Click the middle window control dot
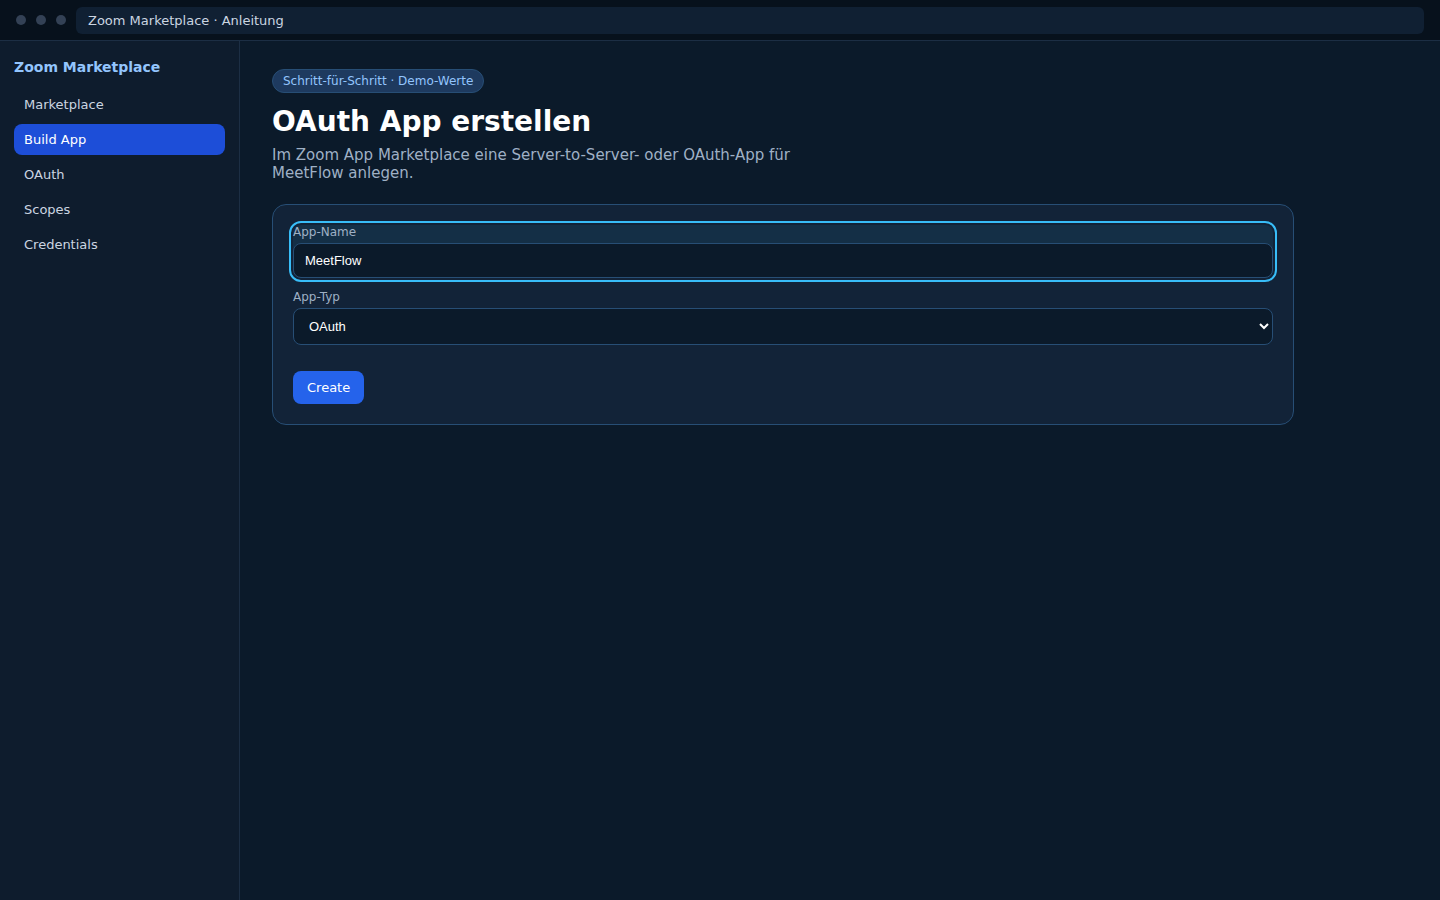The height and width of the screenshot is (900, 1440). 41,20
